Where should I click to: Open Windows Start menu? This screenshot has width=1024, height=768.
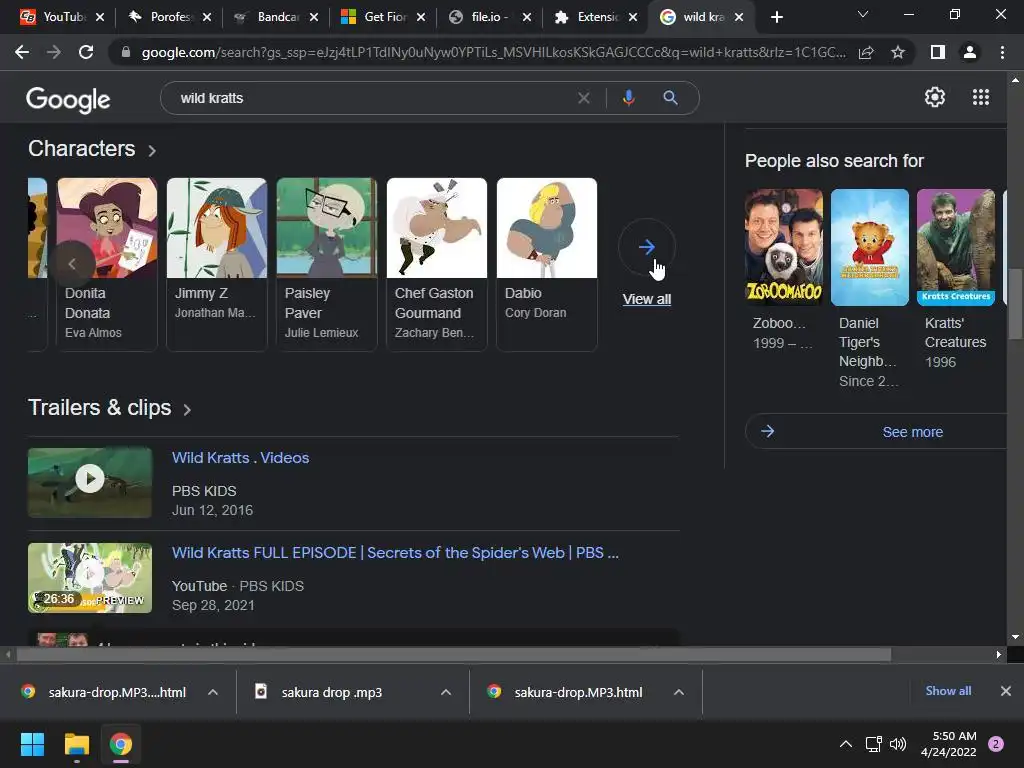[x=32, y=744]
